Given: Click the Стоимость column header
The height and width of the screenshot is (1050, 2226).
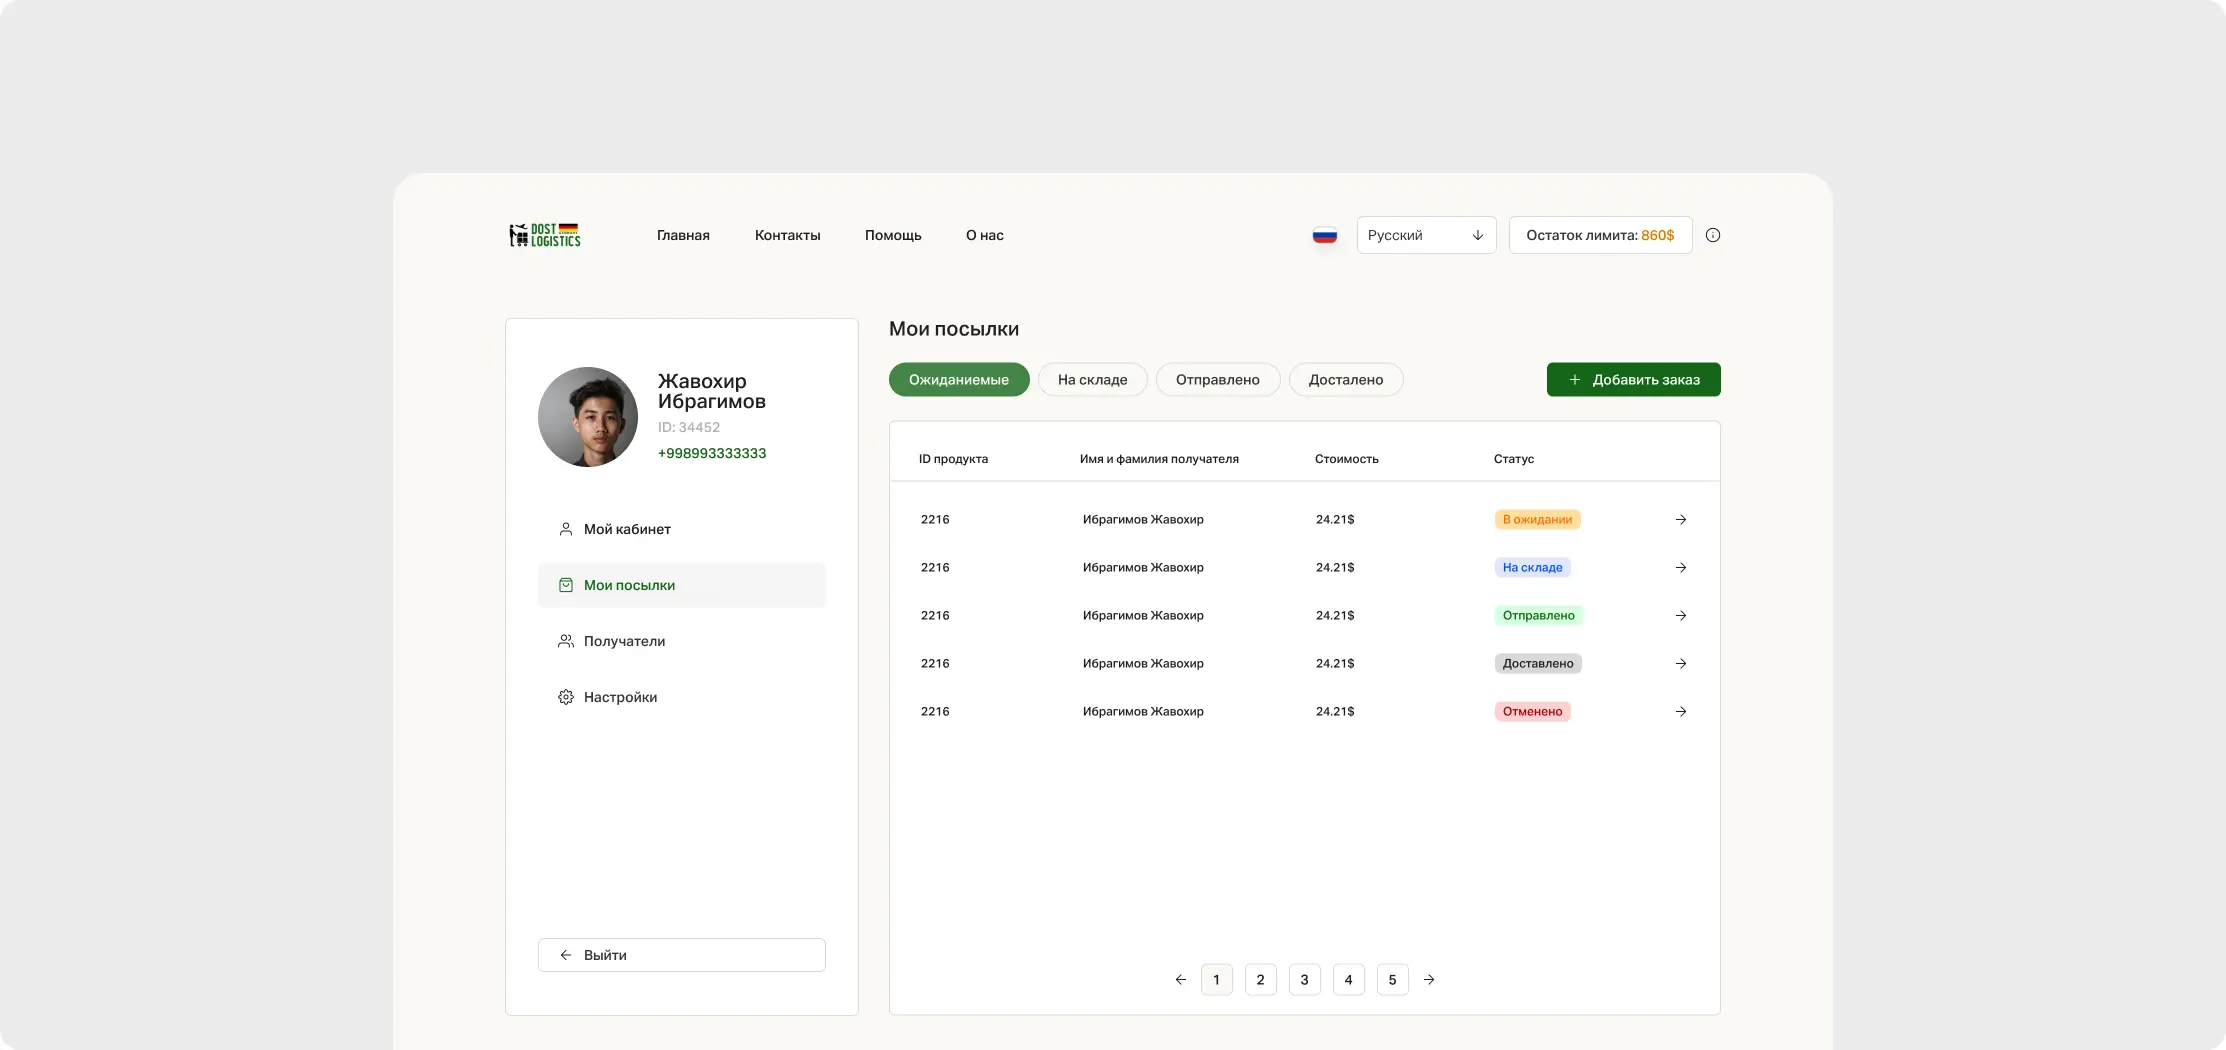Looking at the screenshot, I should 1346,459.
